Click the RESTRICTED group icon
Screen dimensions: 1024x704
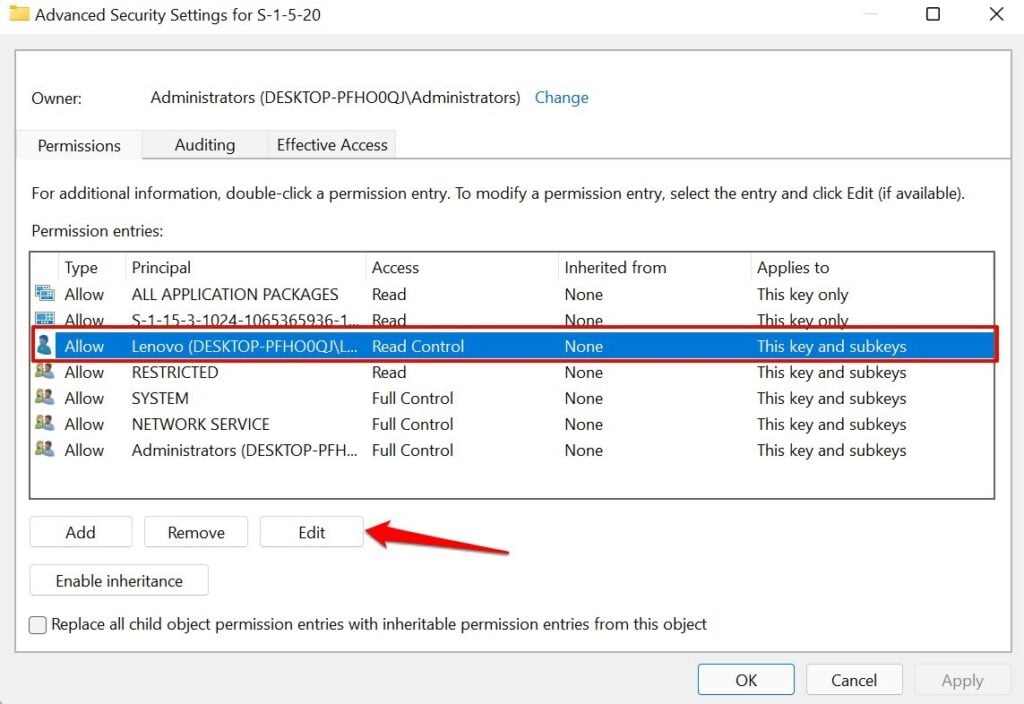(44, 372)
